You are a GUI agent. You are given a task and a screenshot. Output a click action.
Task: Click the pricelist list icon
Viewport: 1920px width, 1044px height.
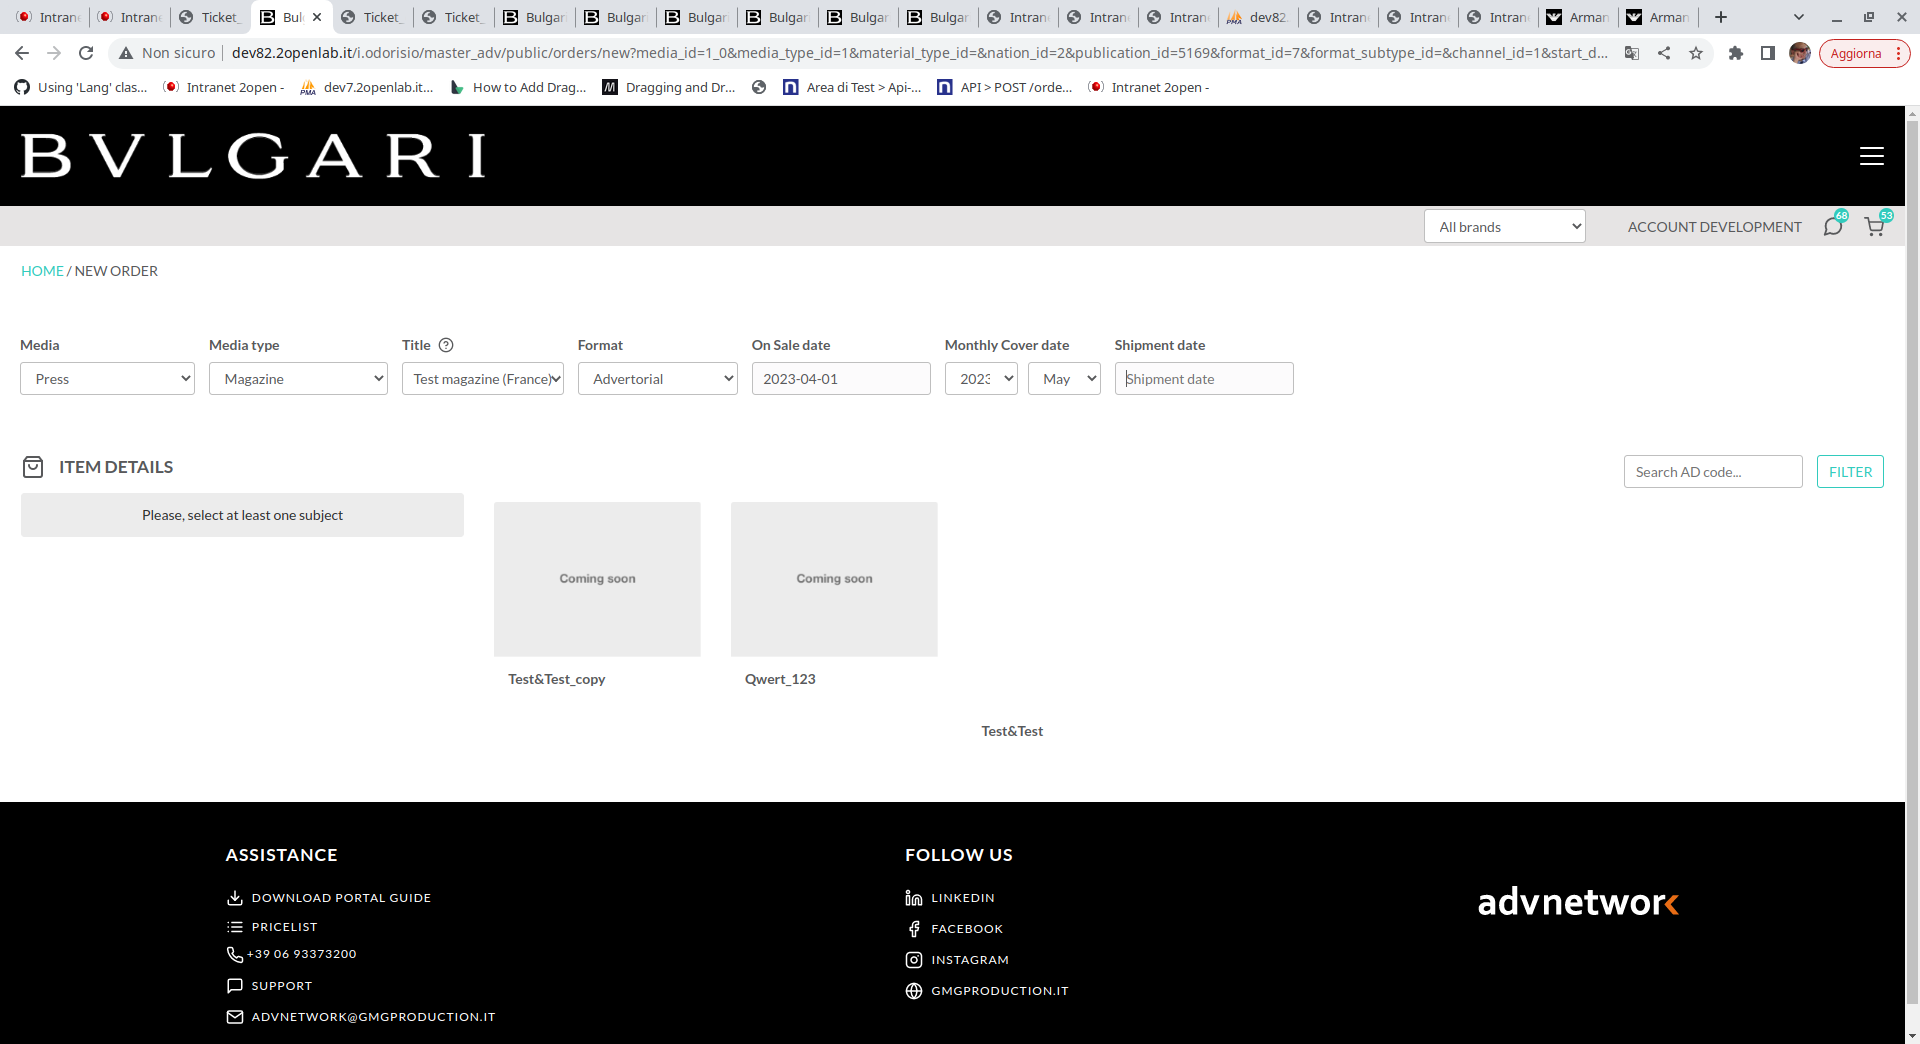click(235, 927)
